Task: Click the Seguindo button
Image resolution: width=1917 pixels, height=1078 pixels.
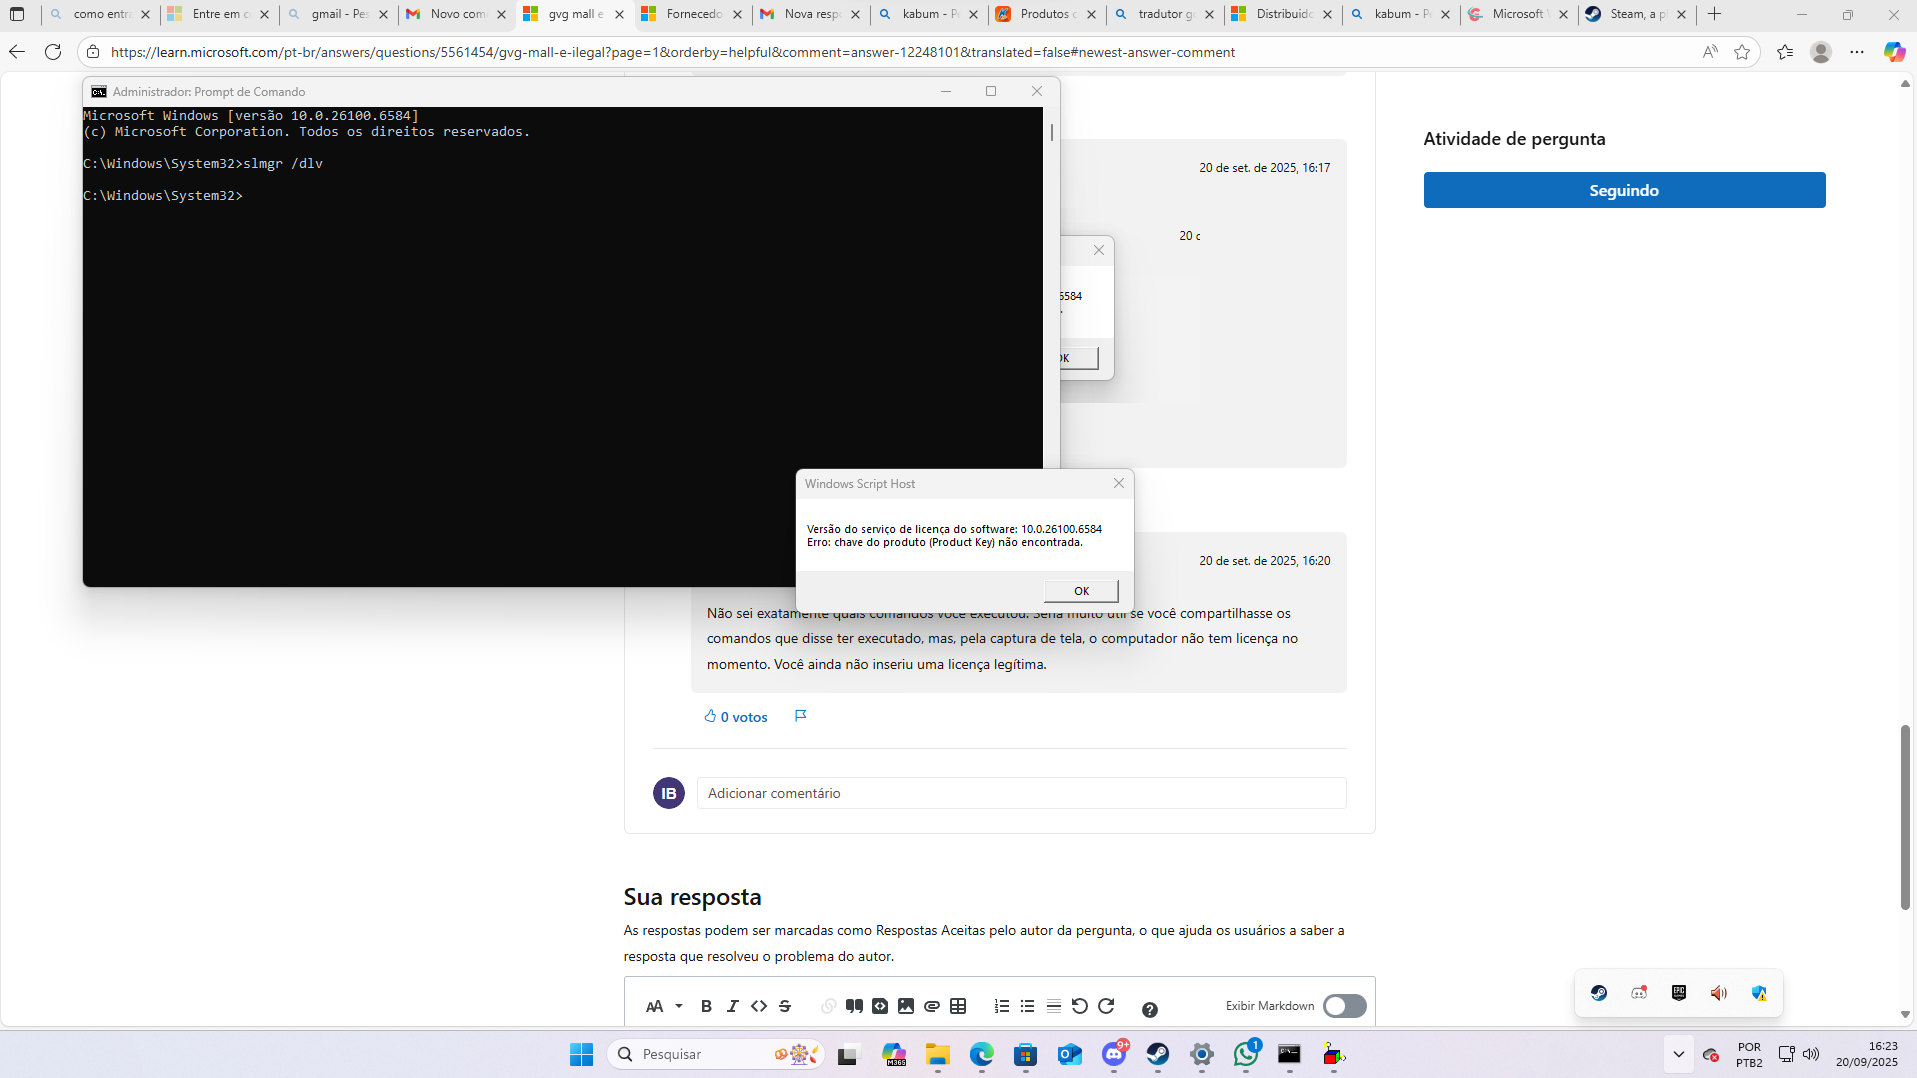Action: [1624, 190]
